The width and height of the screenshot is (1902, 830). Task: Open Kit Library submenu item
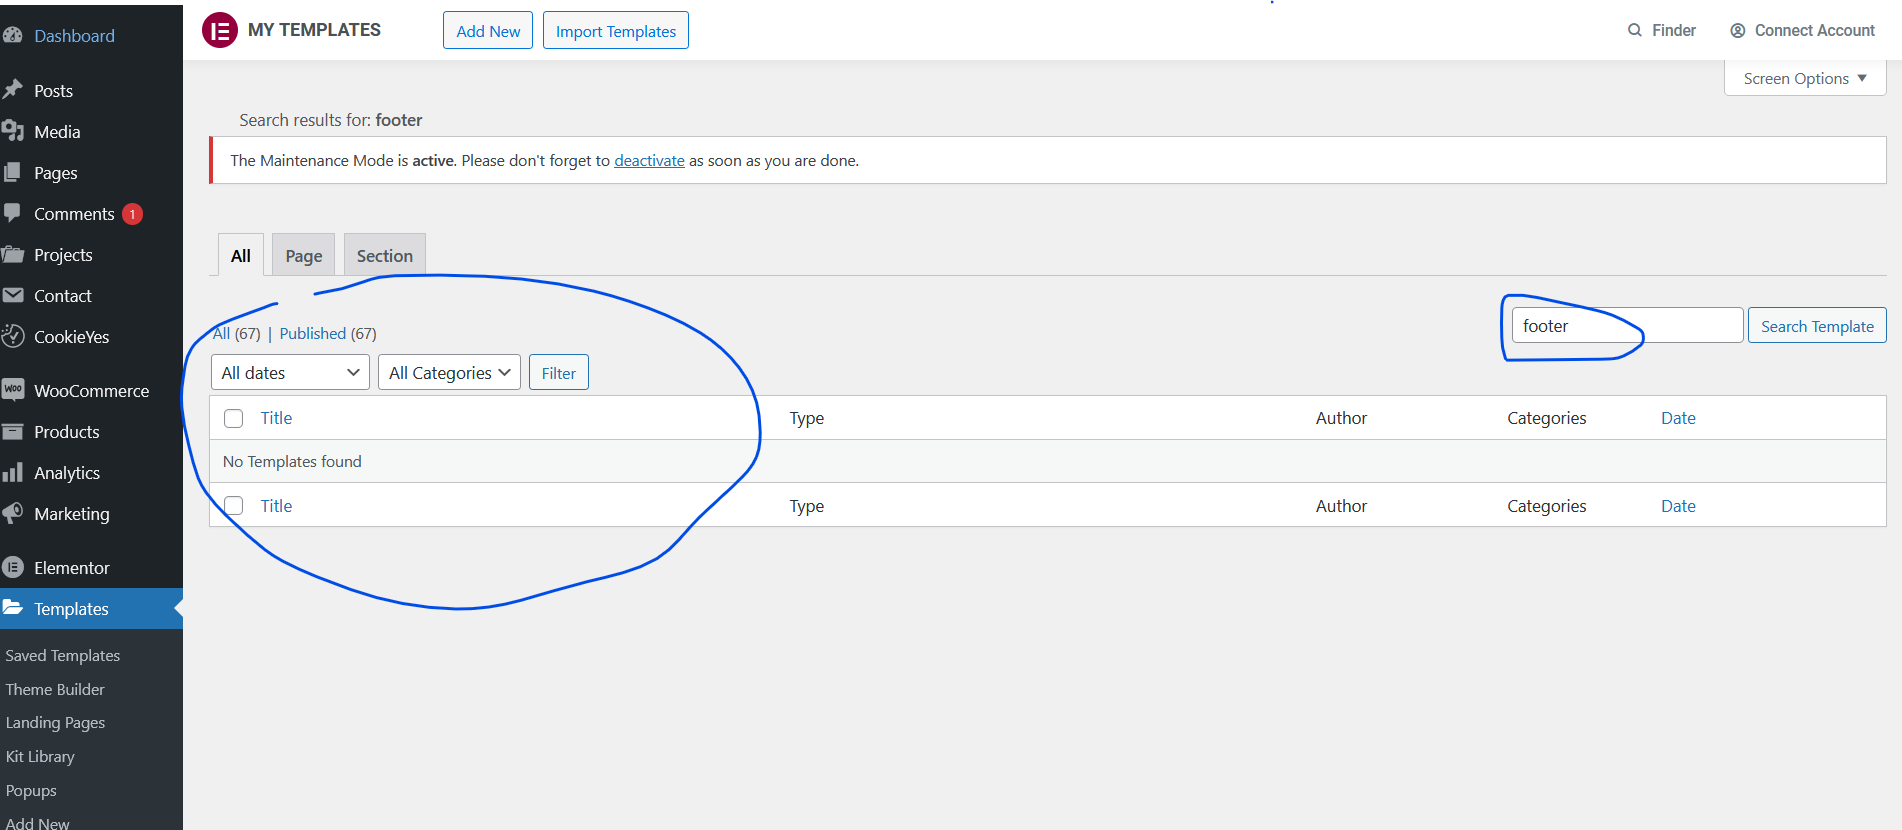coord(40,756)
